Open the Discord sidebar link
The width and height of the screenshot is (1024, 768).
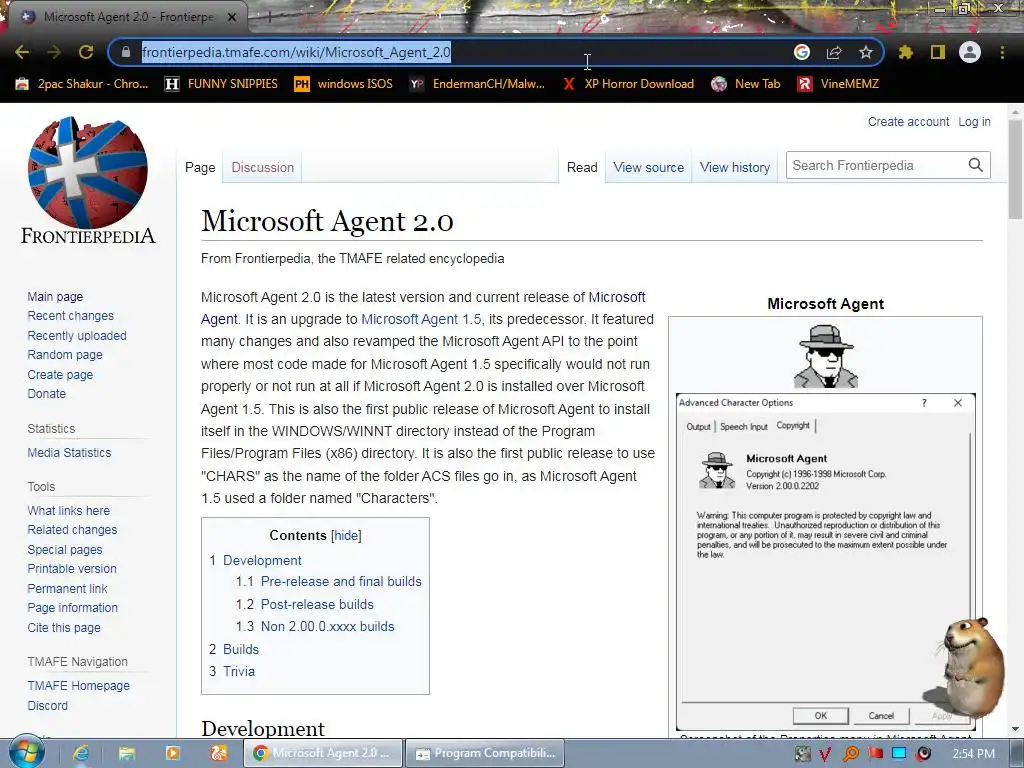tap(48, 705)
